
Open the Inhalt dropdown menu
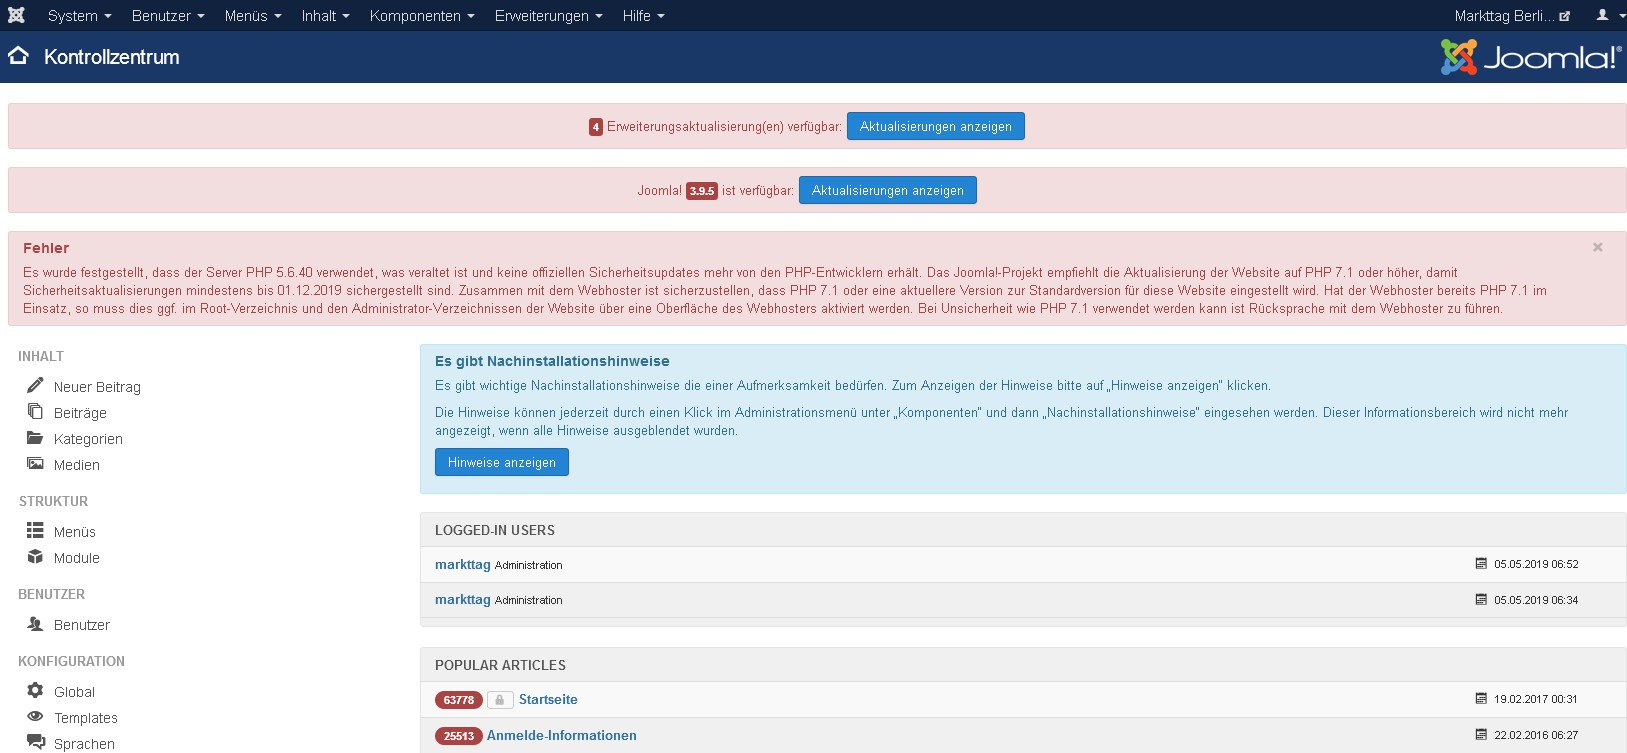(325, 15)
